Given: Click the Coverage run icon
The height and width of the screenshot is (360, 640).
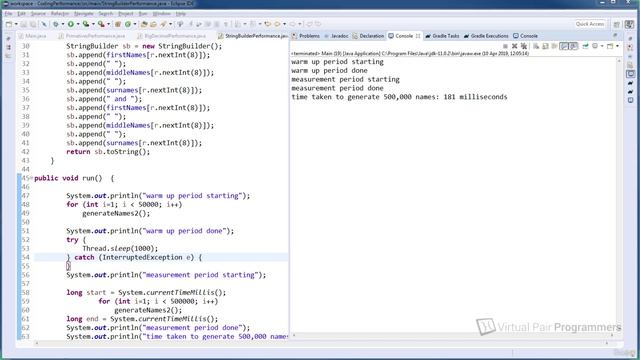Looking at the screenshot, I should click(x=86, y=24).
